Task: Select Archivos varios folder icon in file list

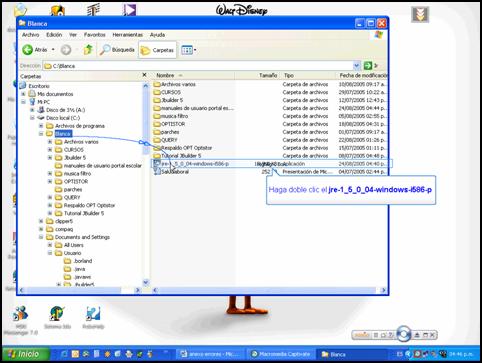Action: pos(157,84)
